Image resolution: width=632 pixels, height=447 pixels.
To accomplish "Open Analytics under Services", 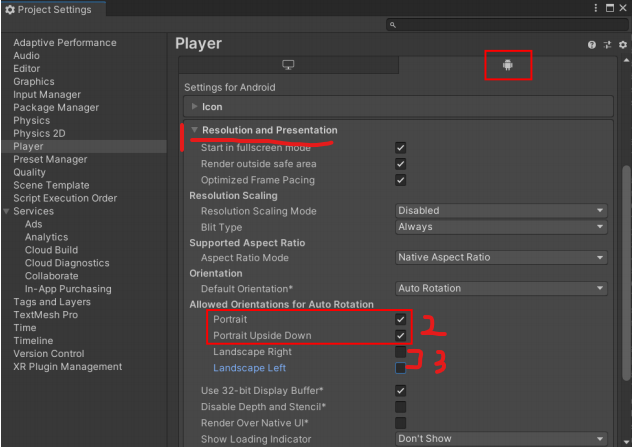I will coord(46,237).
